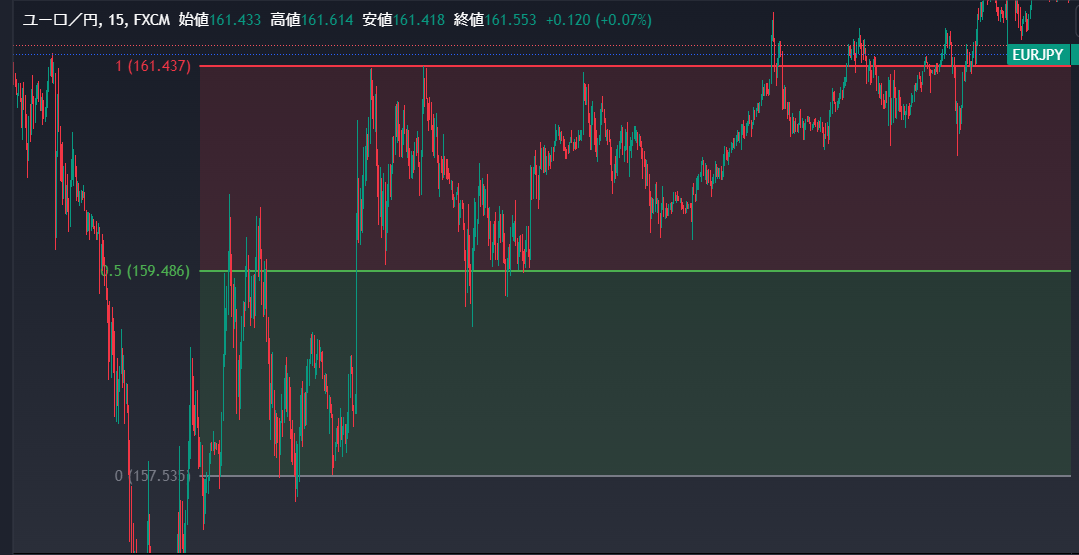
Task: Click the Fibonacci 0 (157.535) level label
Action: click(152, 476)
